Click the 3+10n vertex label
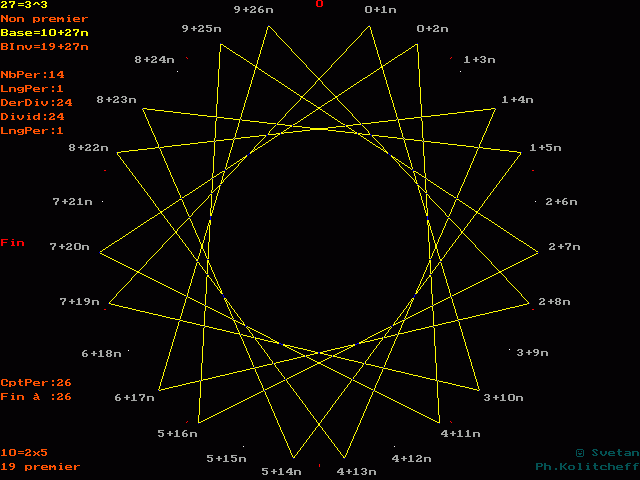640x480 pixels. tap(503, 398)
